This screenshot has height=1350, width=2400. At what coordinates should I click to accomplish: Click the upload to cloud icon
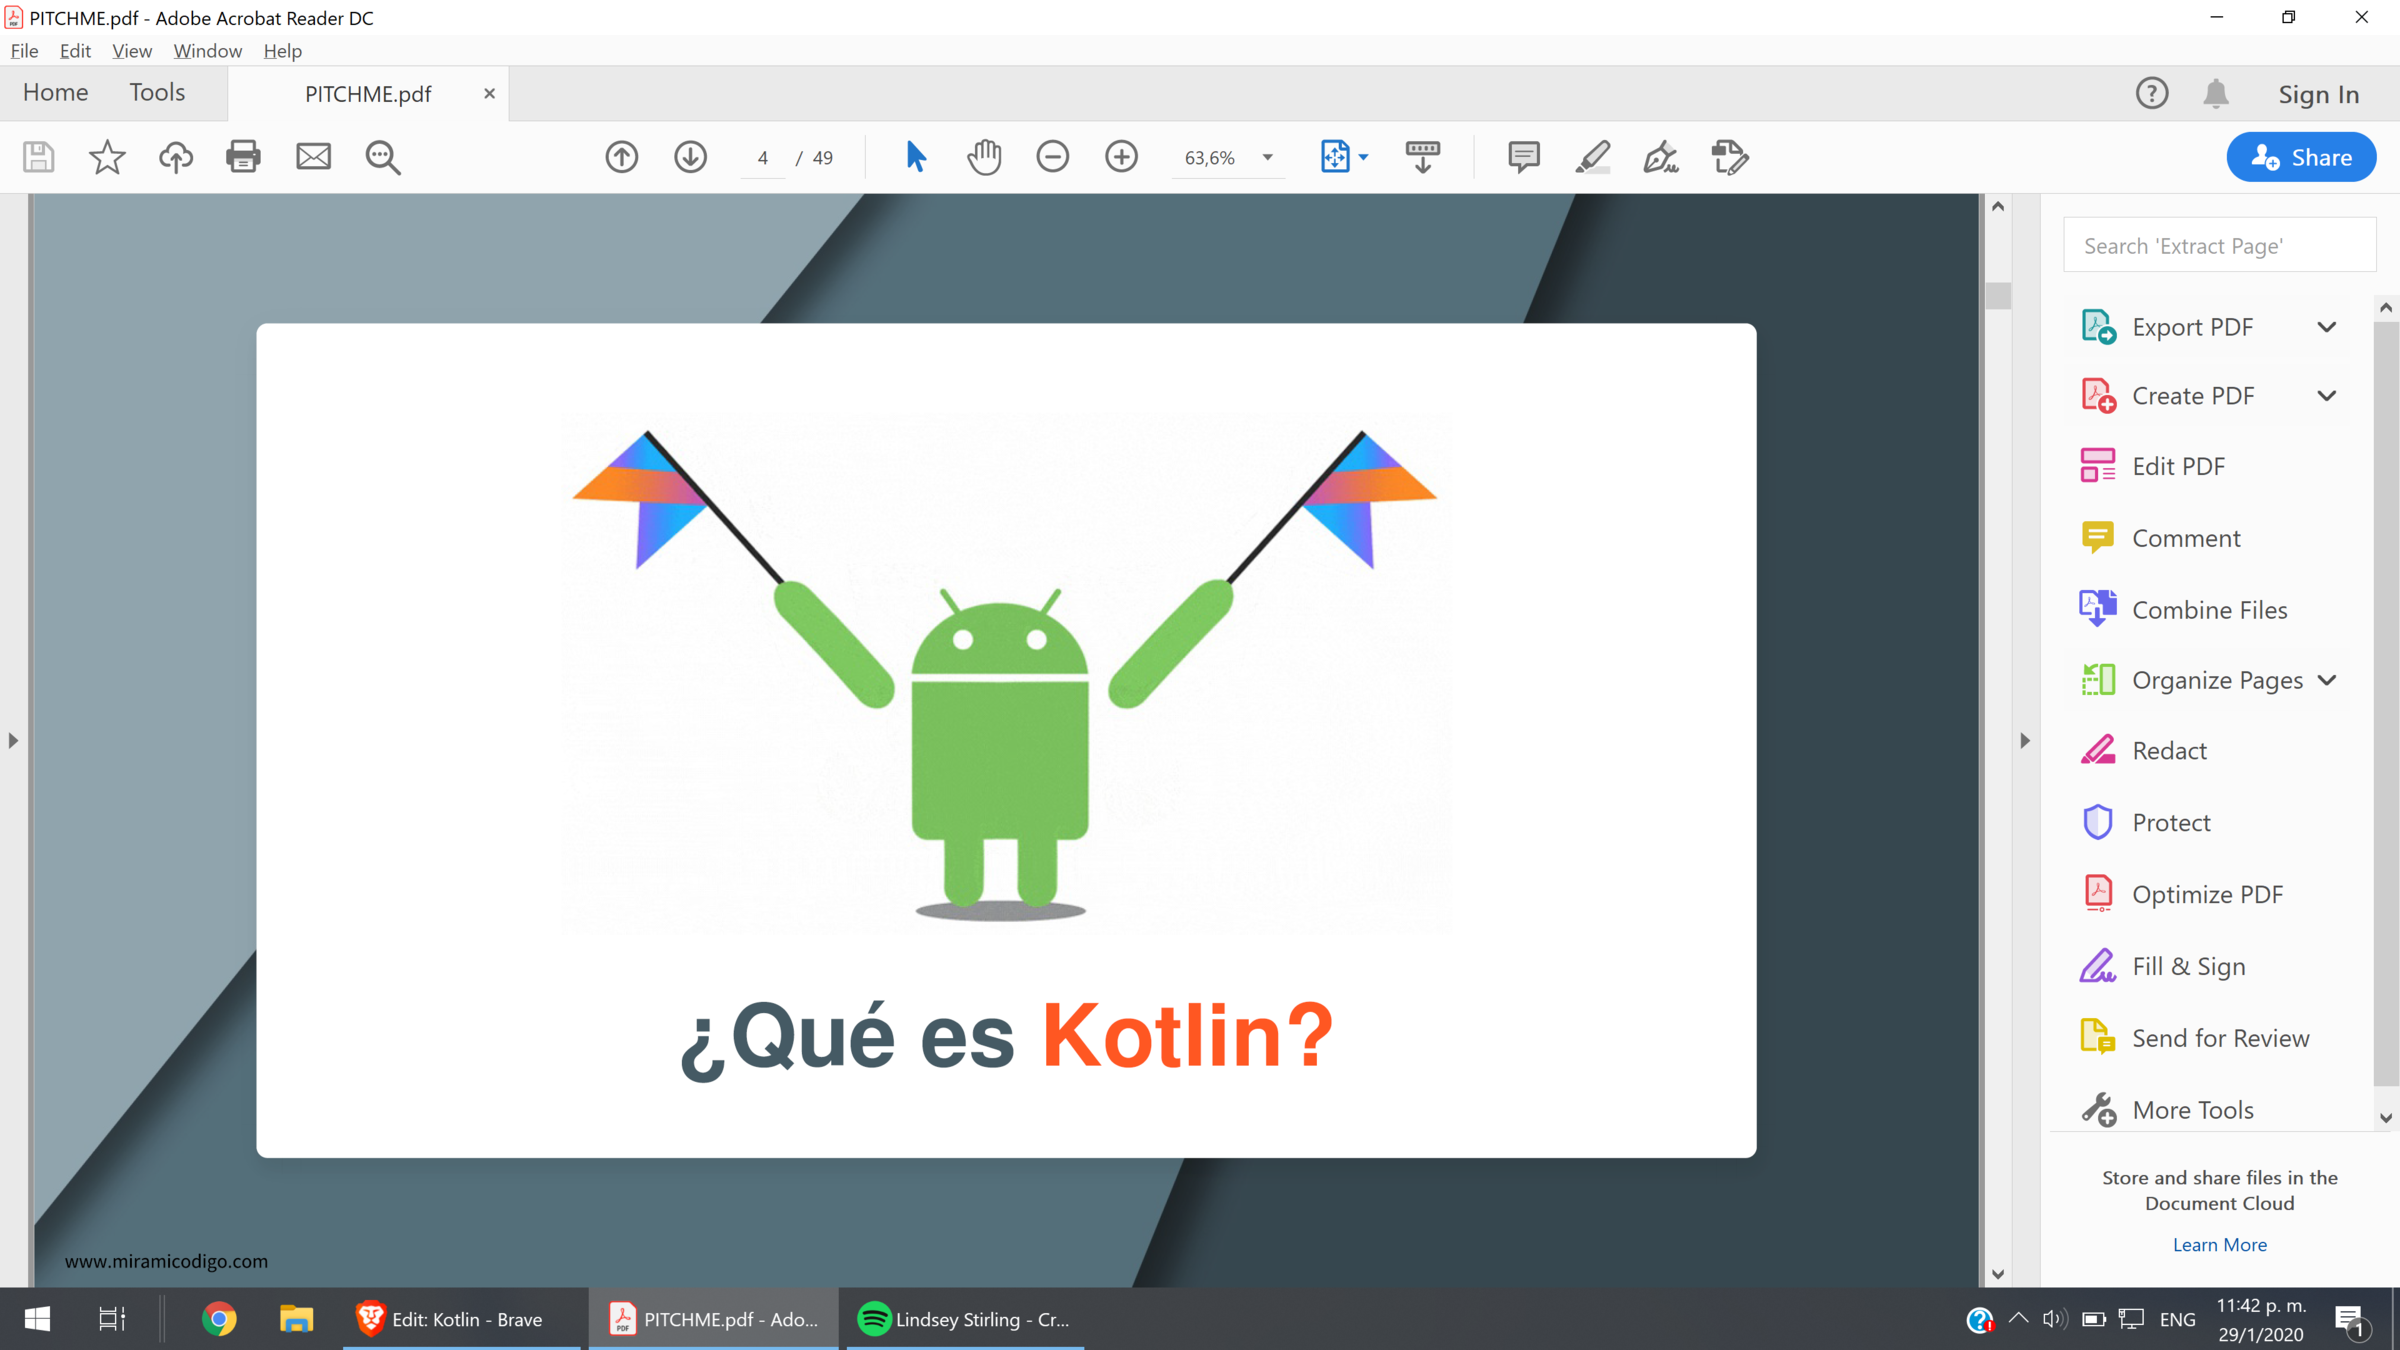176,157
